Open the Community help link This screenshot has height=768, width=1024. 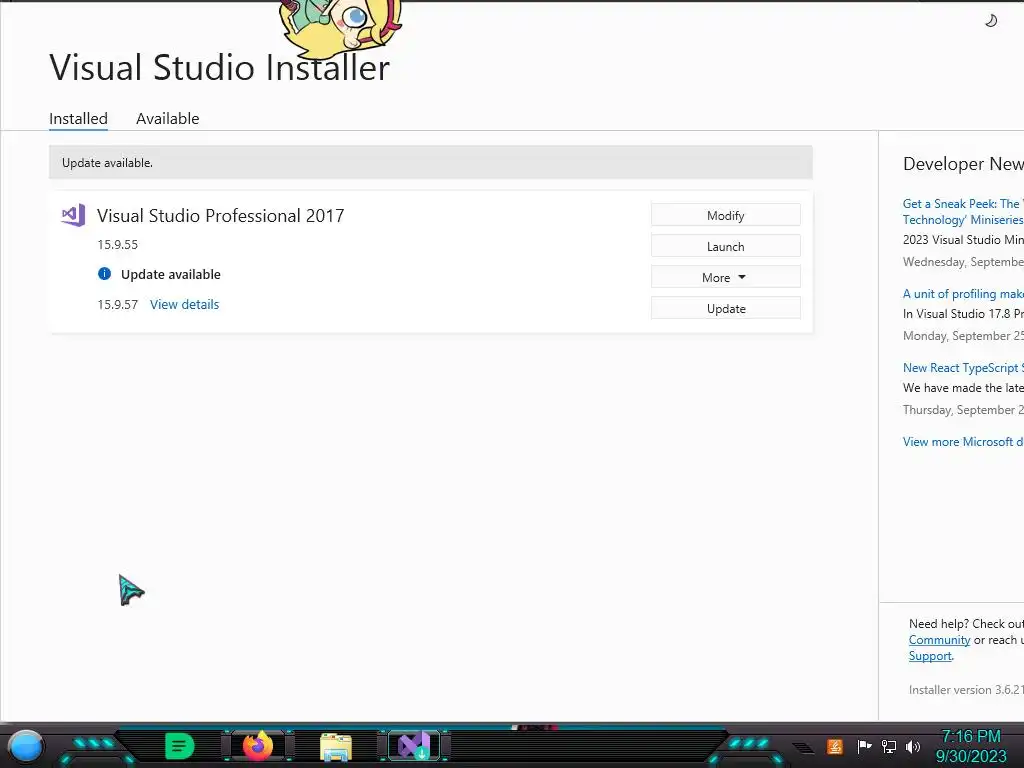939,640
